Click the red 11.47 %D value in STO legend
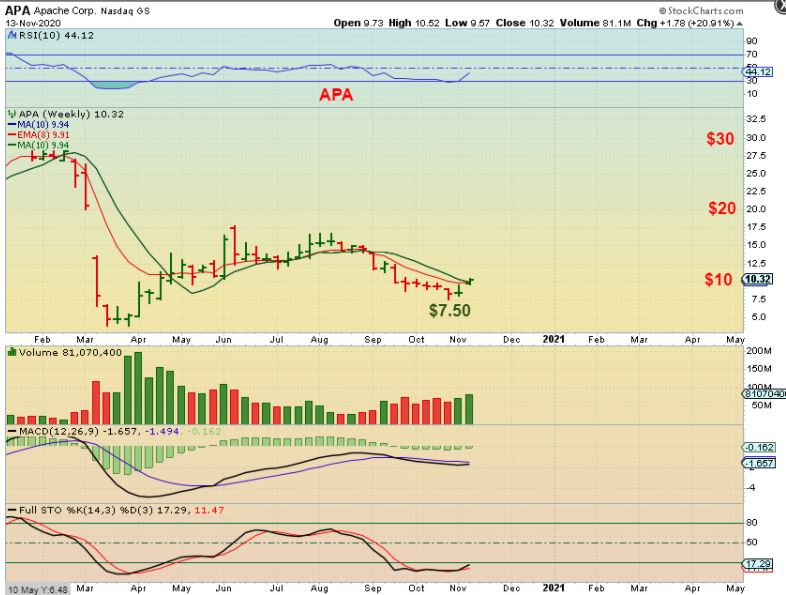 point(209,510)
